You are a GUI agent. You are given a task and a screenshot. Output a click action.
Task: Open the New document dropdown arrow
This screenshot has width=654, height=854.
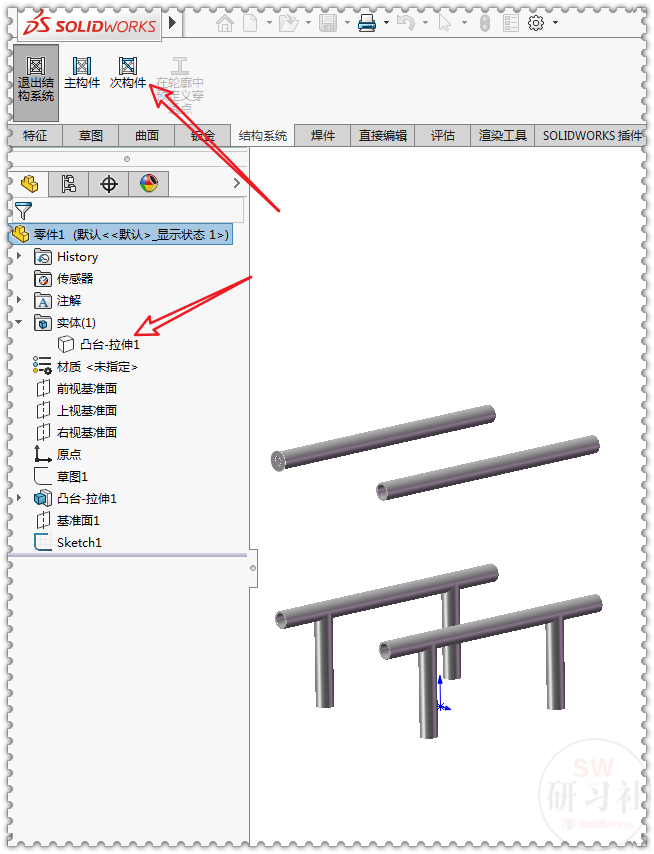coord(269,23)
